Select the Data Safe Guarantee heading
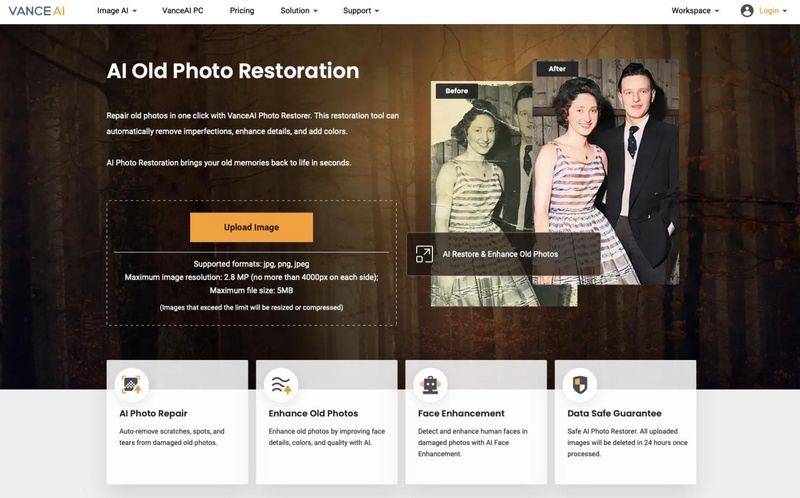The width and height of the screenshot is (800, 498). click(614, 413)
